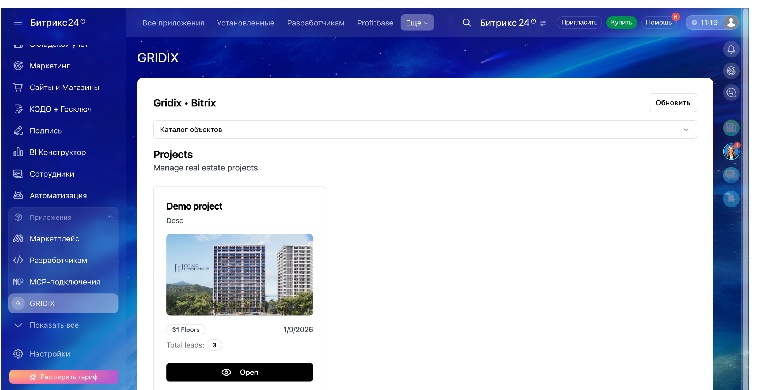Open Настройки gear icon in the sidebar
Viewport: 760px width, 390px height.
pos(18,354)
